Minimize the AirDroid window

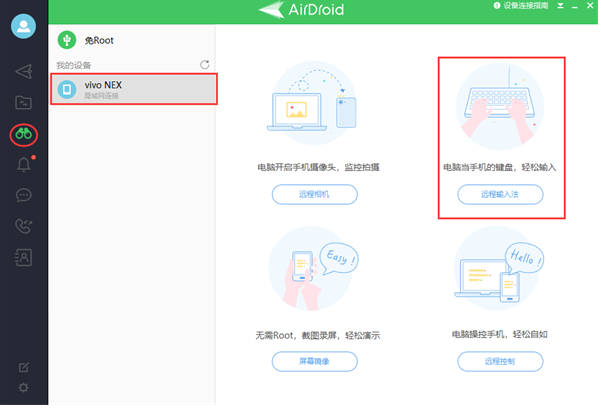pyautogui.click(x=575, y=7)
